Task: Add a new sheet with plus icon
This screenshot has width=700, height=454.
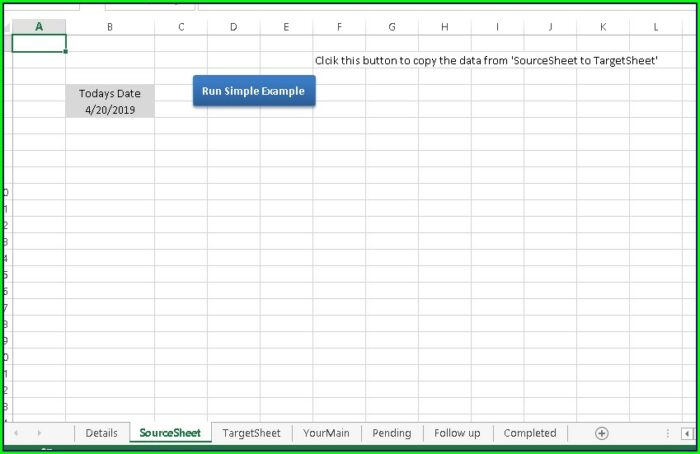Action: tap(601, 433)
